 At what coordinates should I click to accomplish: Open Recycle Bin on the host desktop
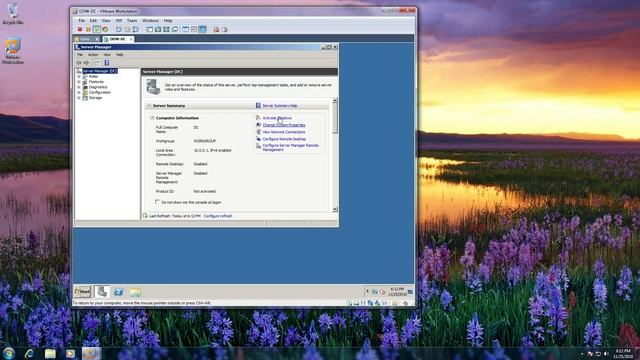point(13,13)
